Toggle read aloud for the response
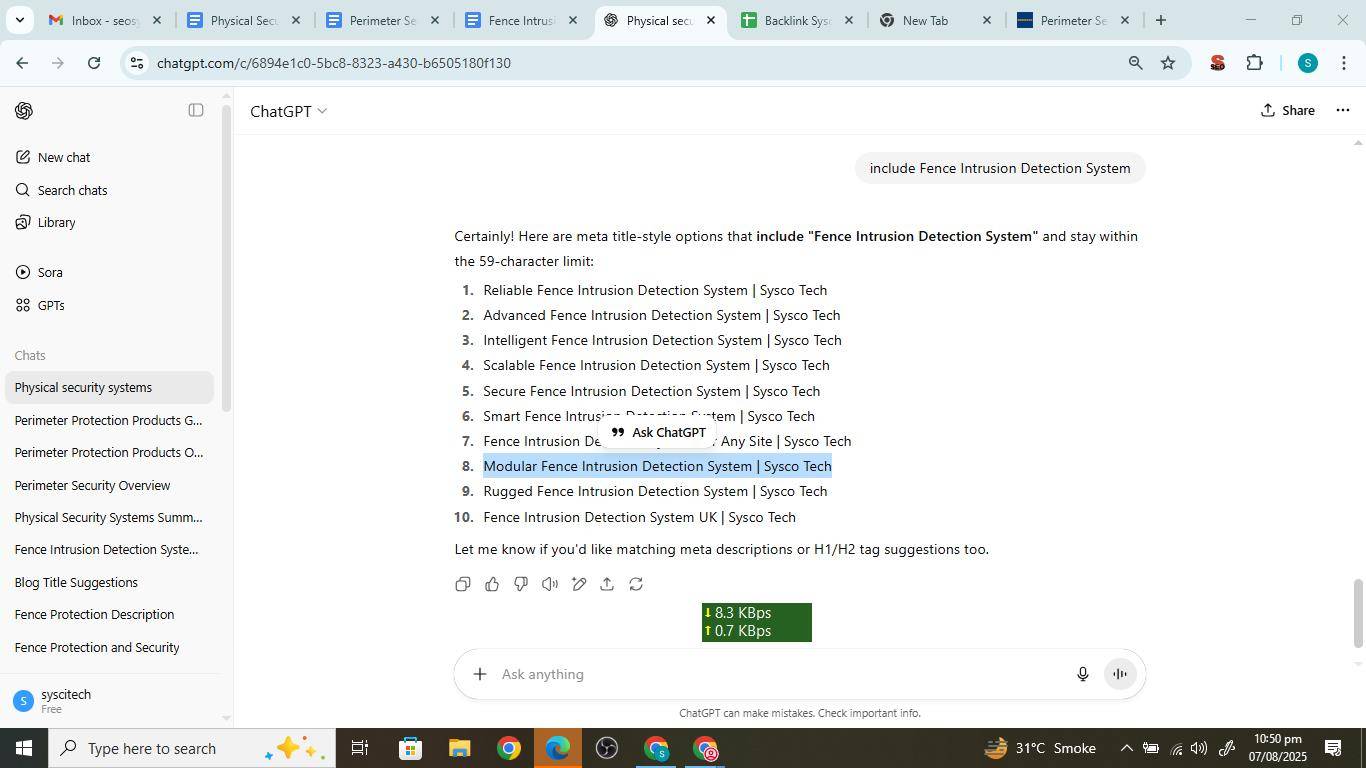This screenshot has width=1366, height=768. point(550,584)
